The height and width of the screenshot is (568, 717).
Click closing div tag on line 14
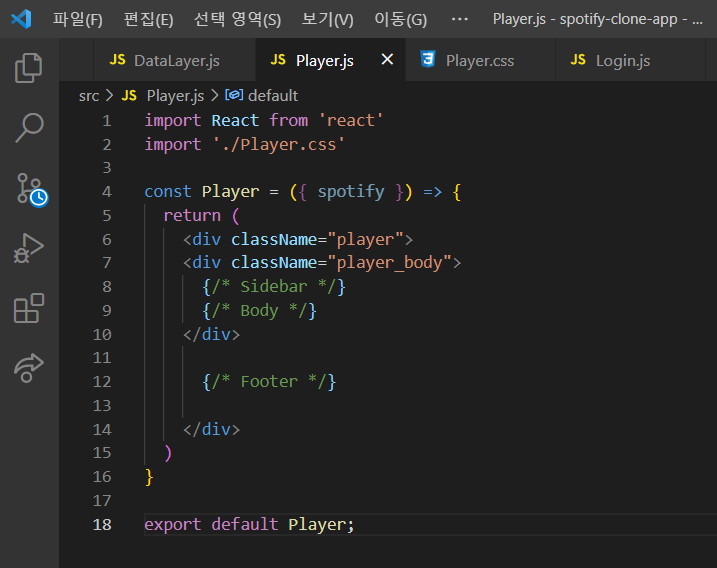point(211,429)
